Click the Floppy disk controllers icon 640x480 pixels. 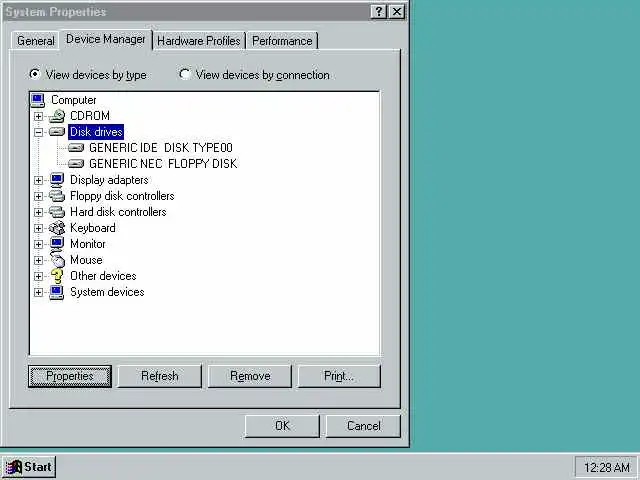point(57,196)
